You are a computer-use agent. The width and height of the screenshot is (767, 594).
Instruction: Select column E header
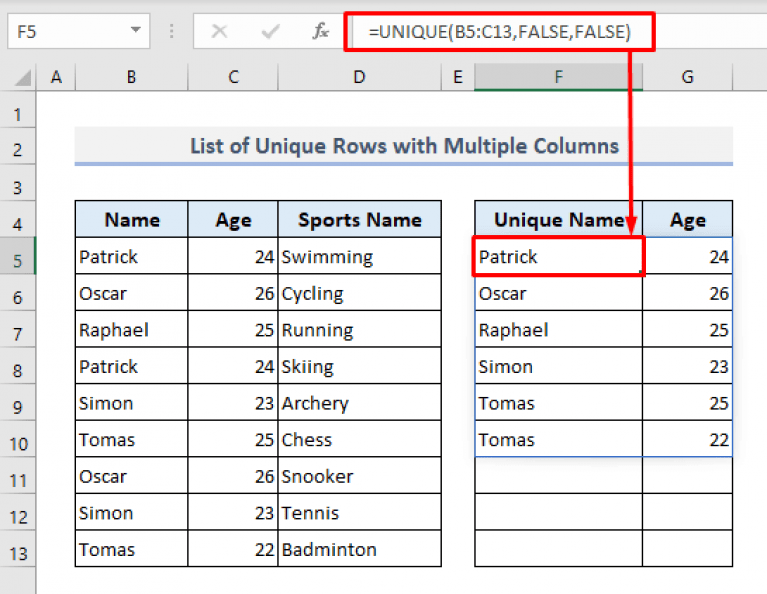(x=458, y=77)
